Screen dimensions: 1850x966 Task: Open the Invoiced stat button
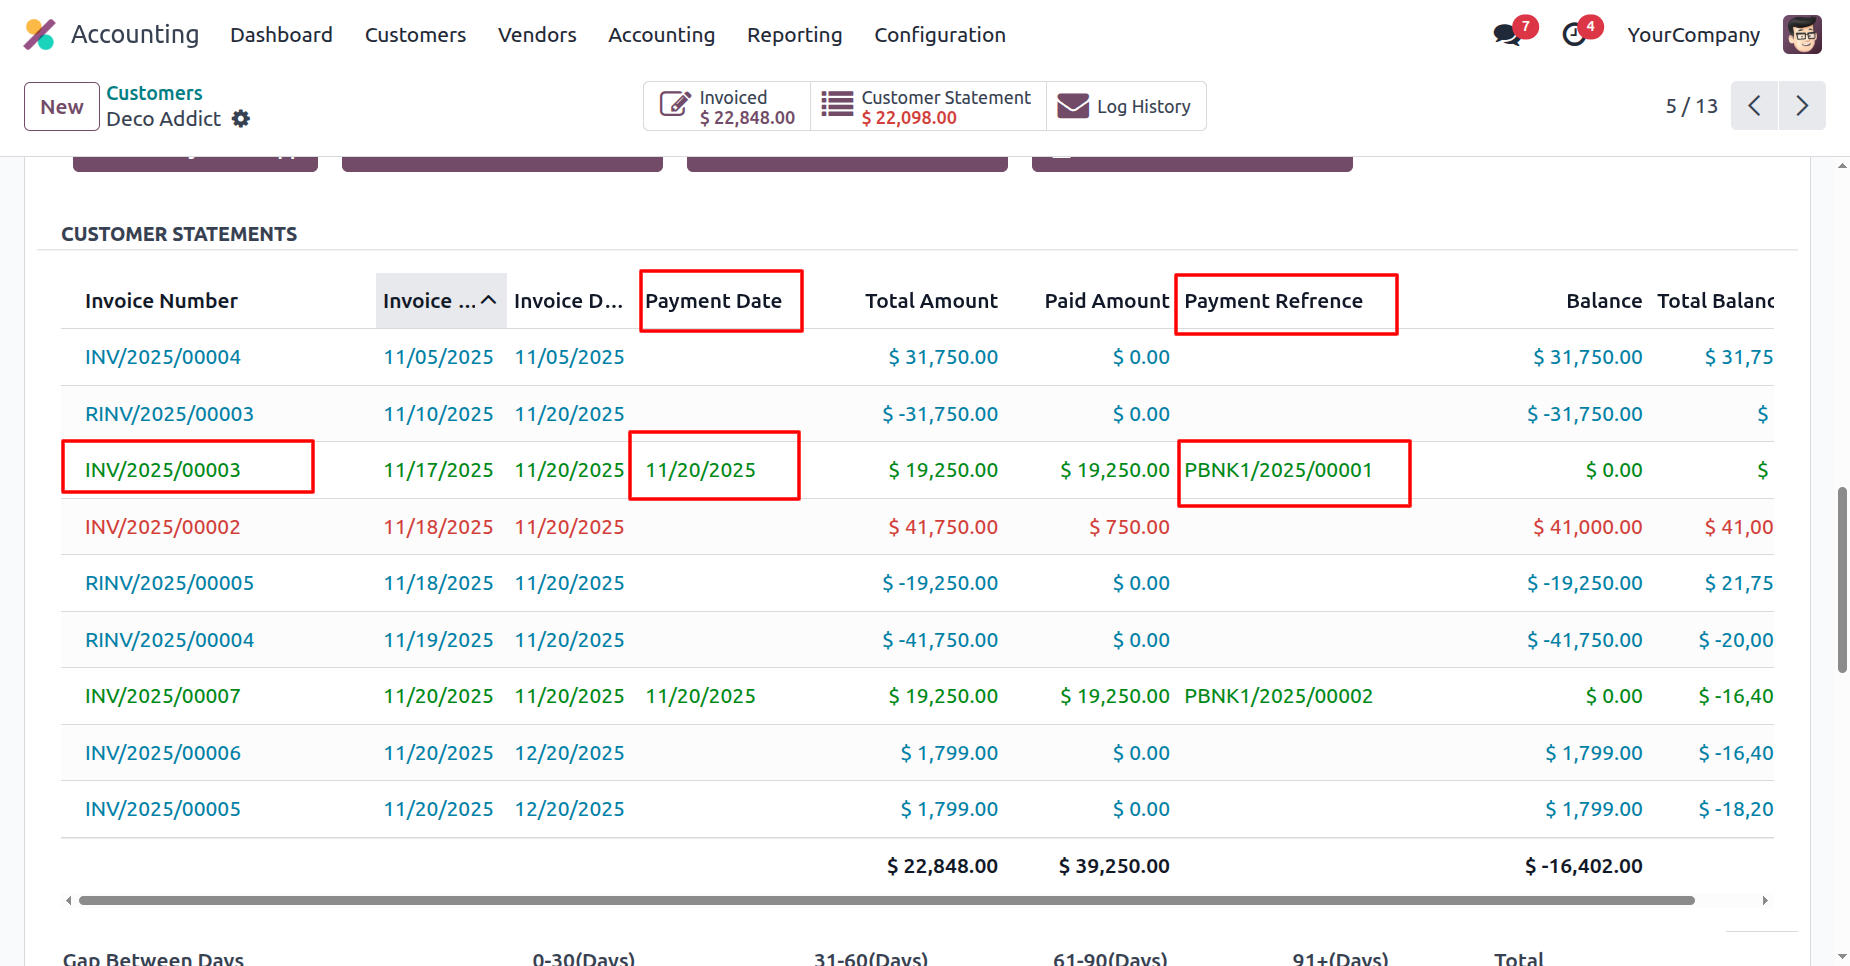coord(727,107)
